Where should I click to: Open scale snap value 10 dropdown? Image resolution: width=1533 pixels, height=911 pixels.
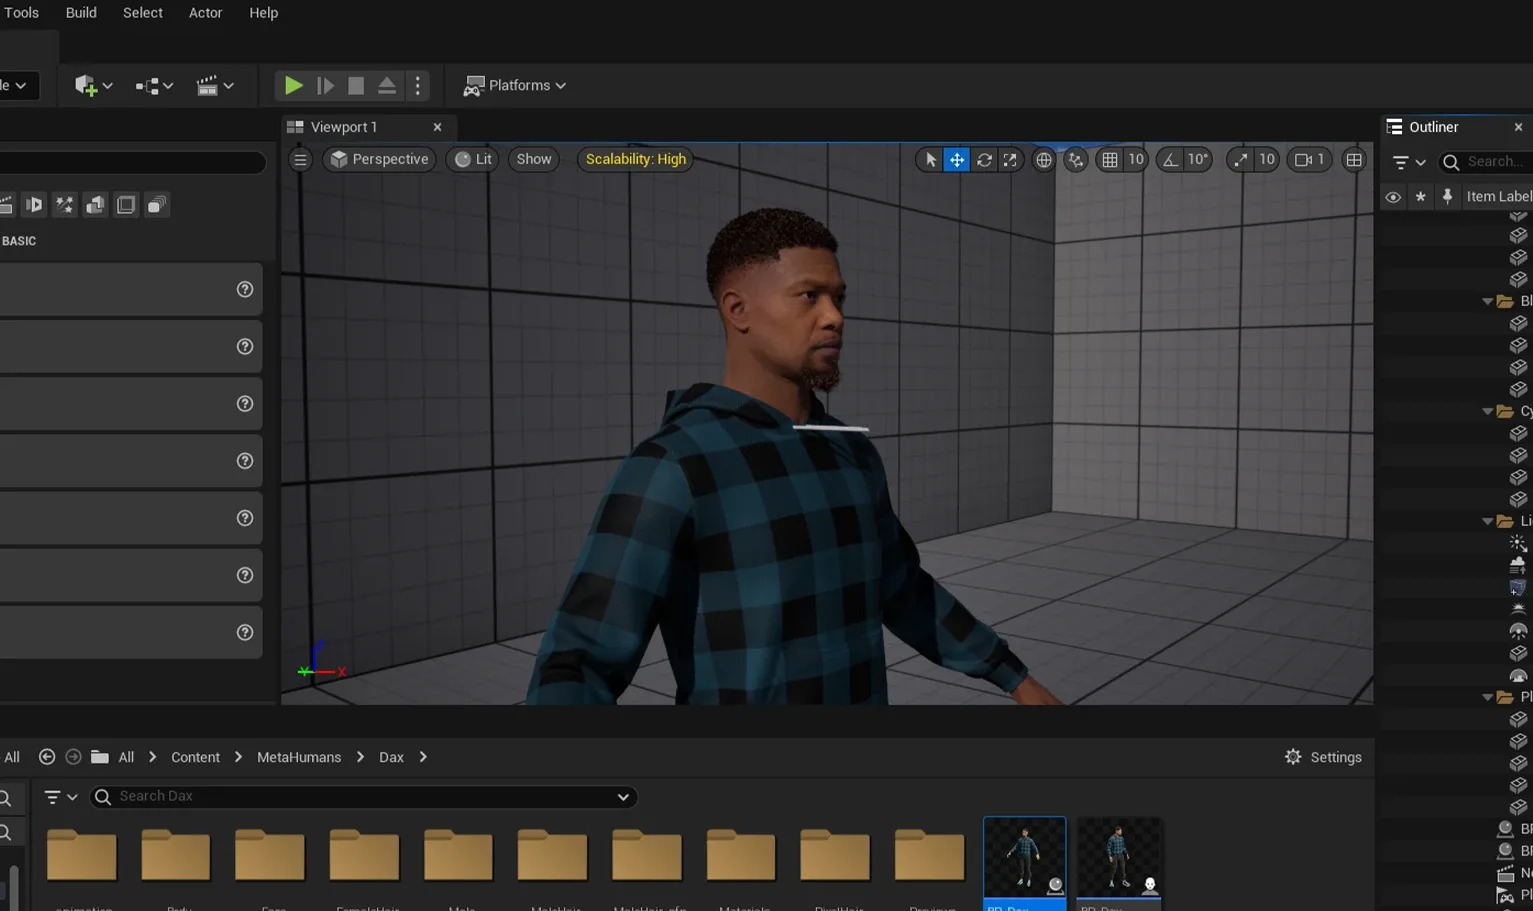pos(1267,160)
